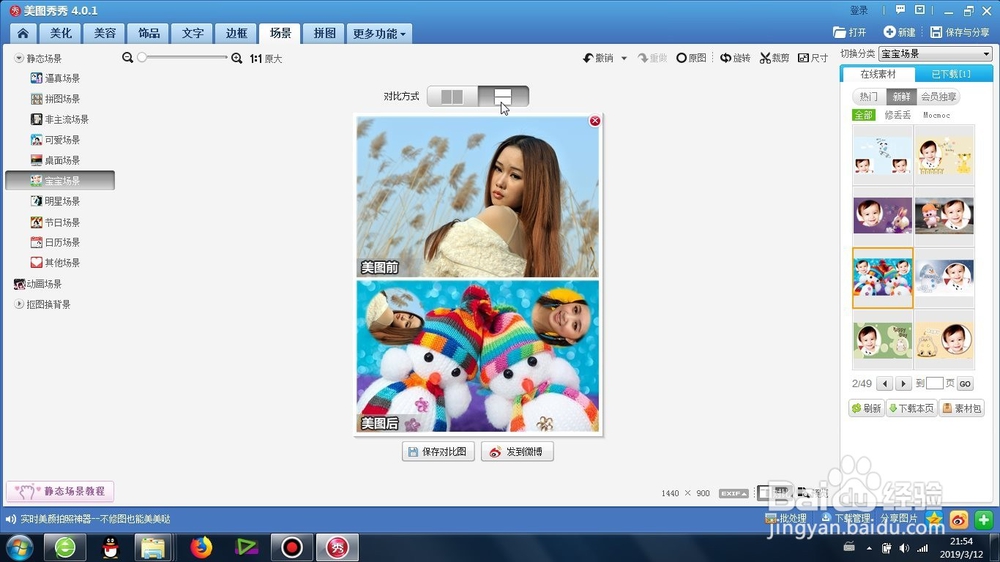The width and height of the screenshot is (1000, 562).
Task: Open the 饰品 accessories tab
Action: point(149,33)
